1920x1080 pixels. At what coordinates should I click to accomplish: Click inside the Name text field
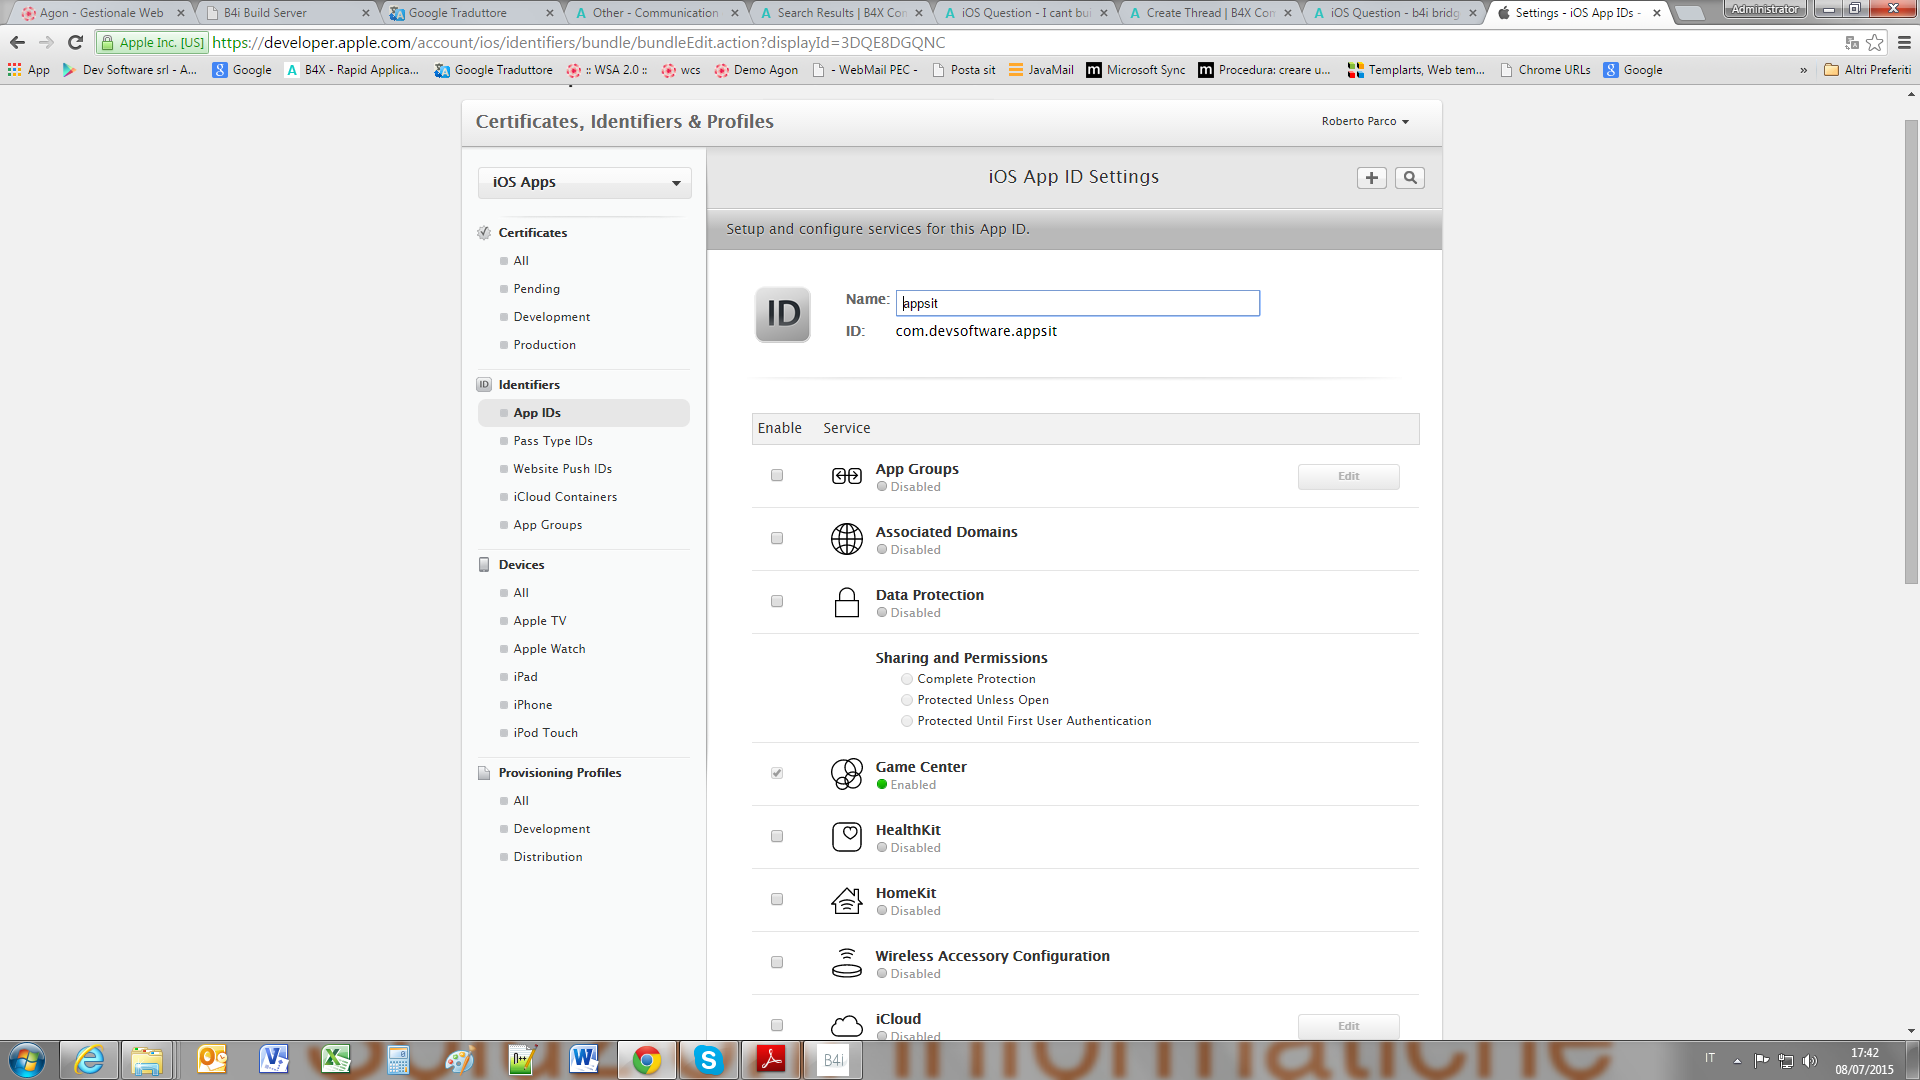tap(1077, 303)
